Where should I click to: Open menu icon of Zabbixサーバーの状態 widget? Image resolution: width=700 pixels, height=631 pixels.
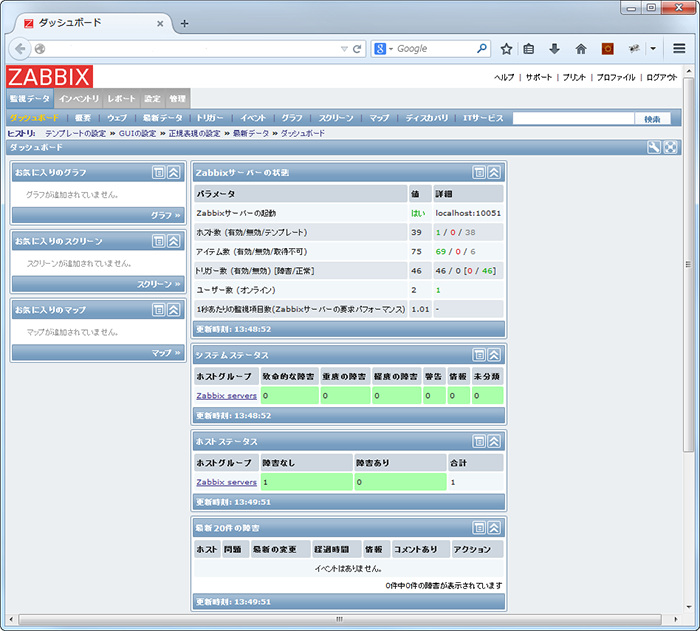point(479,172)
